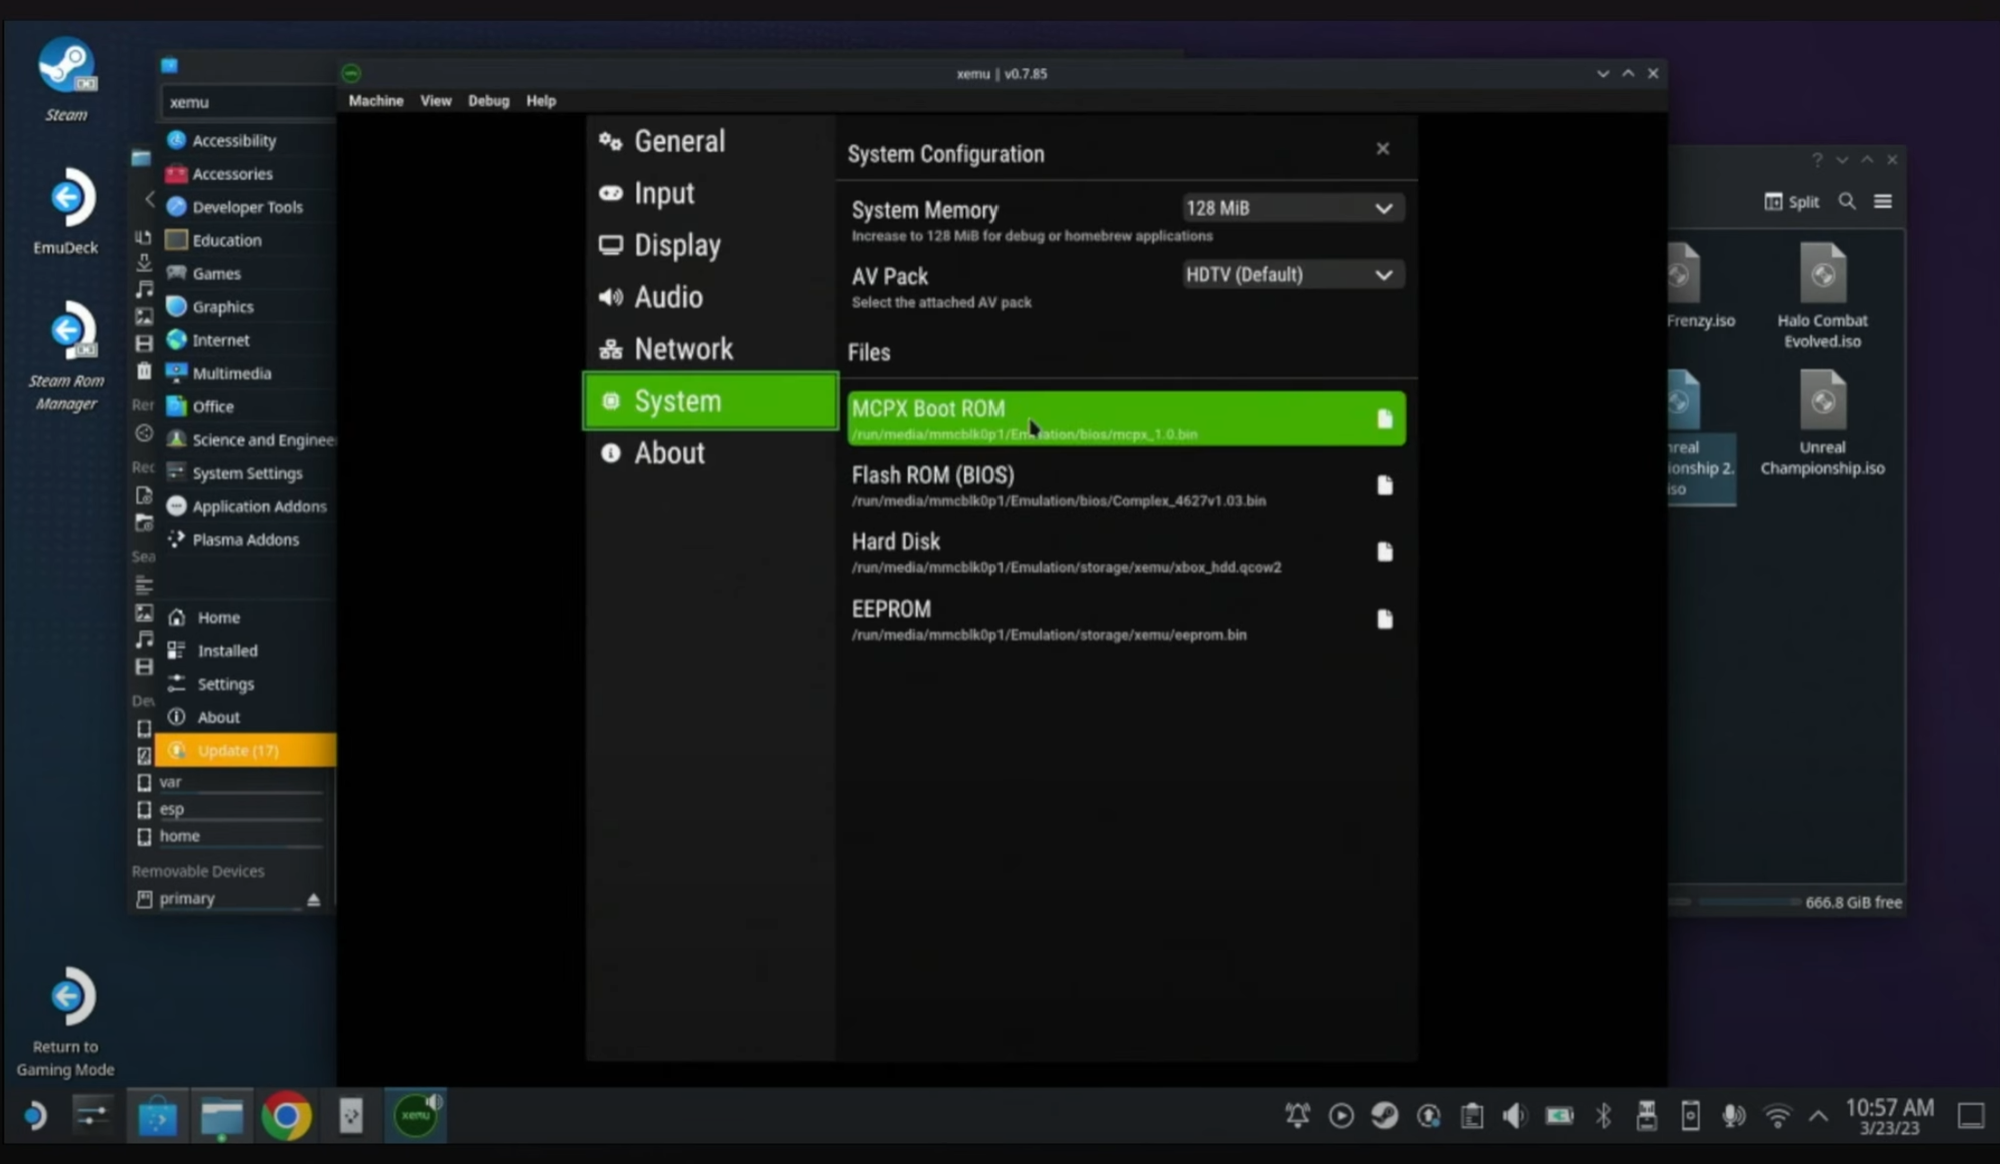Open the EmuDeck desktop shortcut
2000x1164 pixels.
coord(66,211)
